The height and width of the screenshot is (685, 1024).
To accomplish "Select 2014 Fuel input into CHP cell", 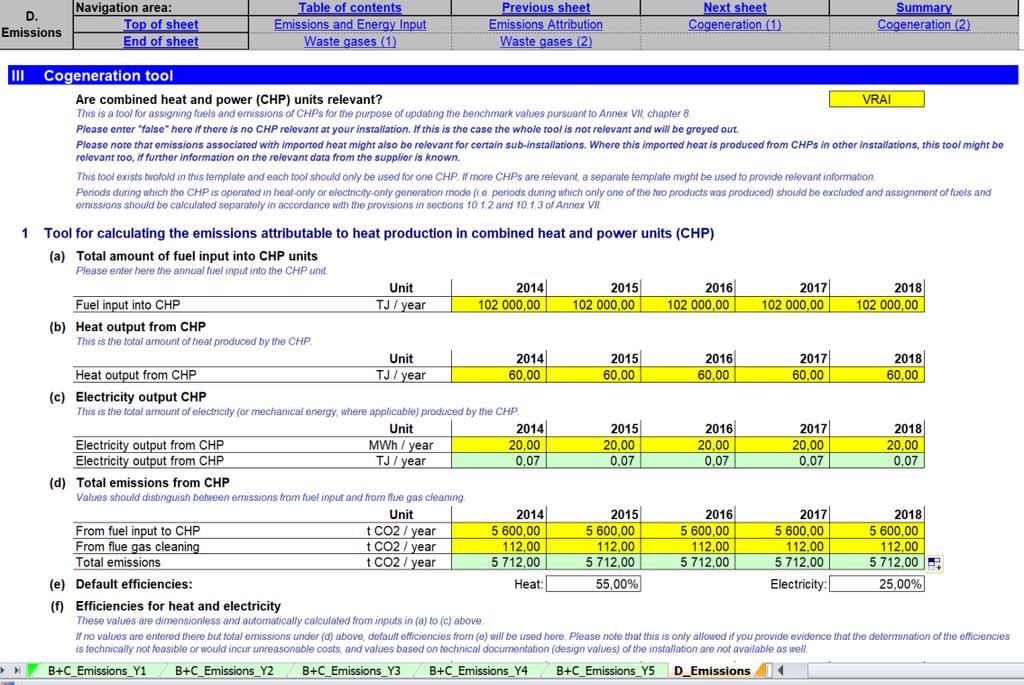I will 499,305.
